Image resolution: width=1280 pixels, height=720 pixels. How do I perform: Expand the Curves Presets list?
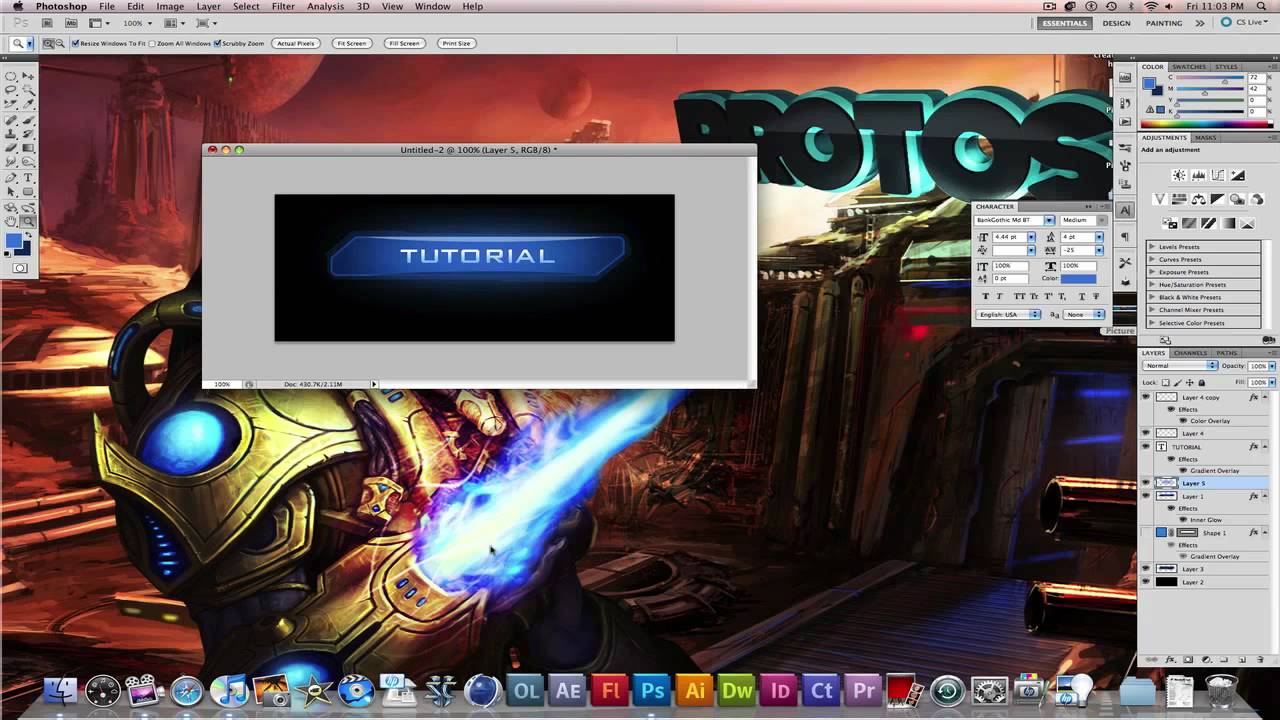click(1152, 259)
